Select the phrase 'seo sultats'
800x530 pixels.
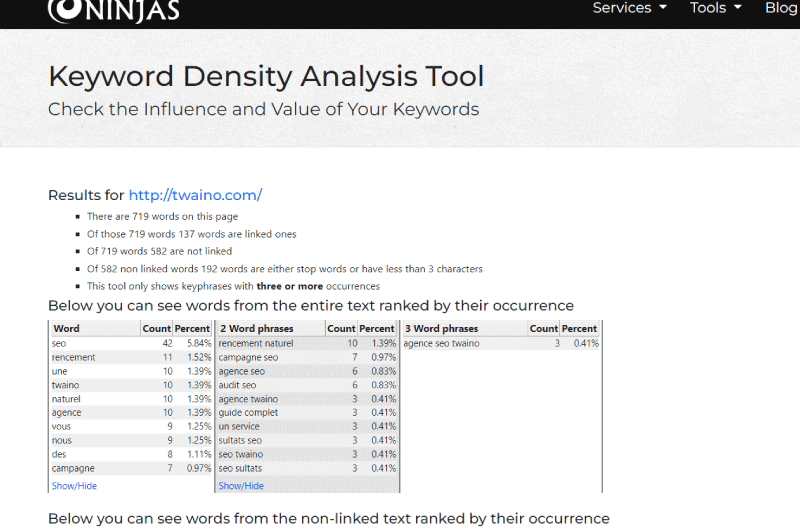[240, 468]
